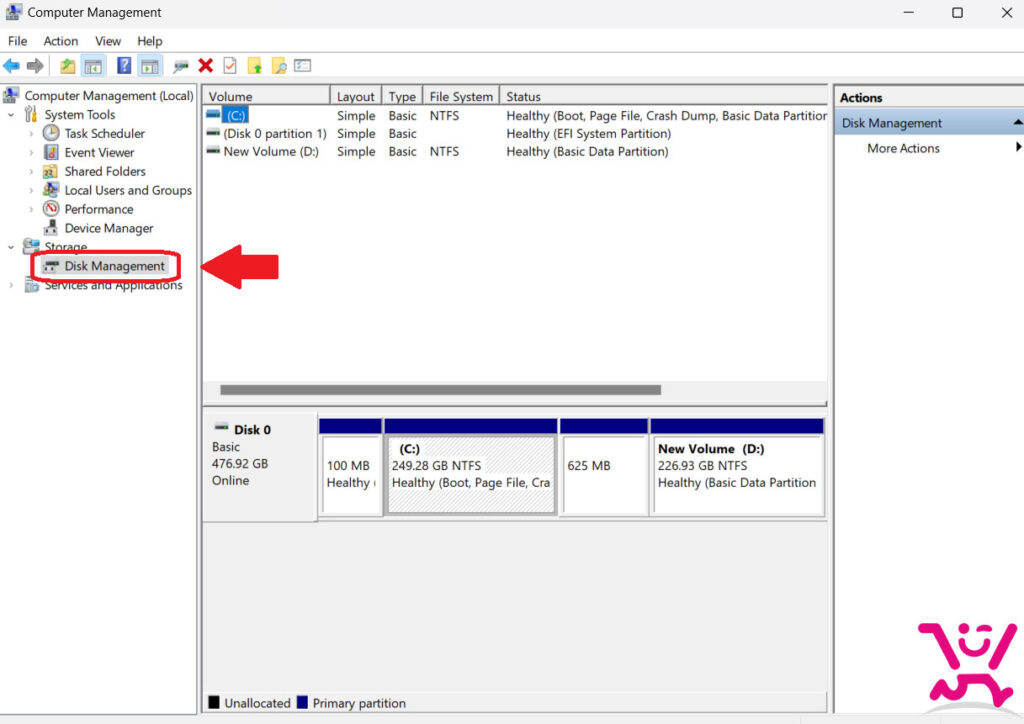Select Device Manager in the tree

(109, 228)
